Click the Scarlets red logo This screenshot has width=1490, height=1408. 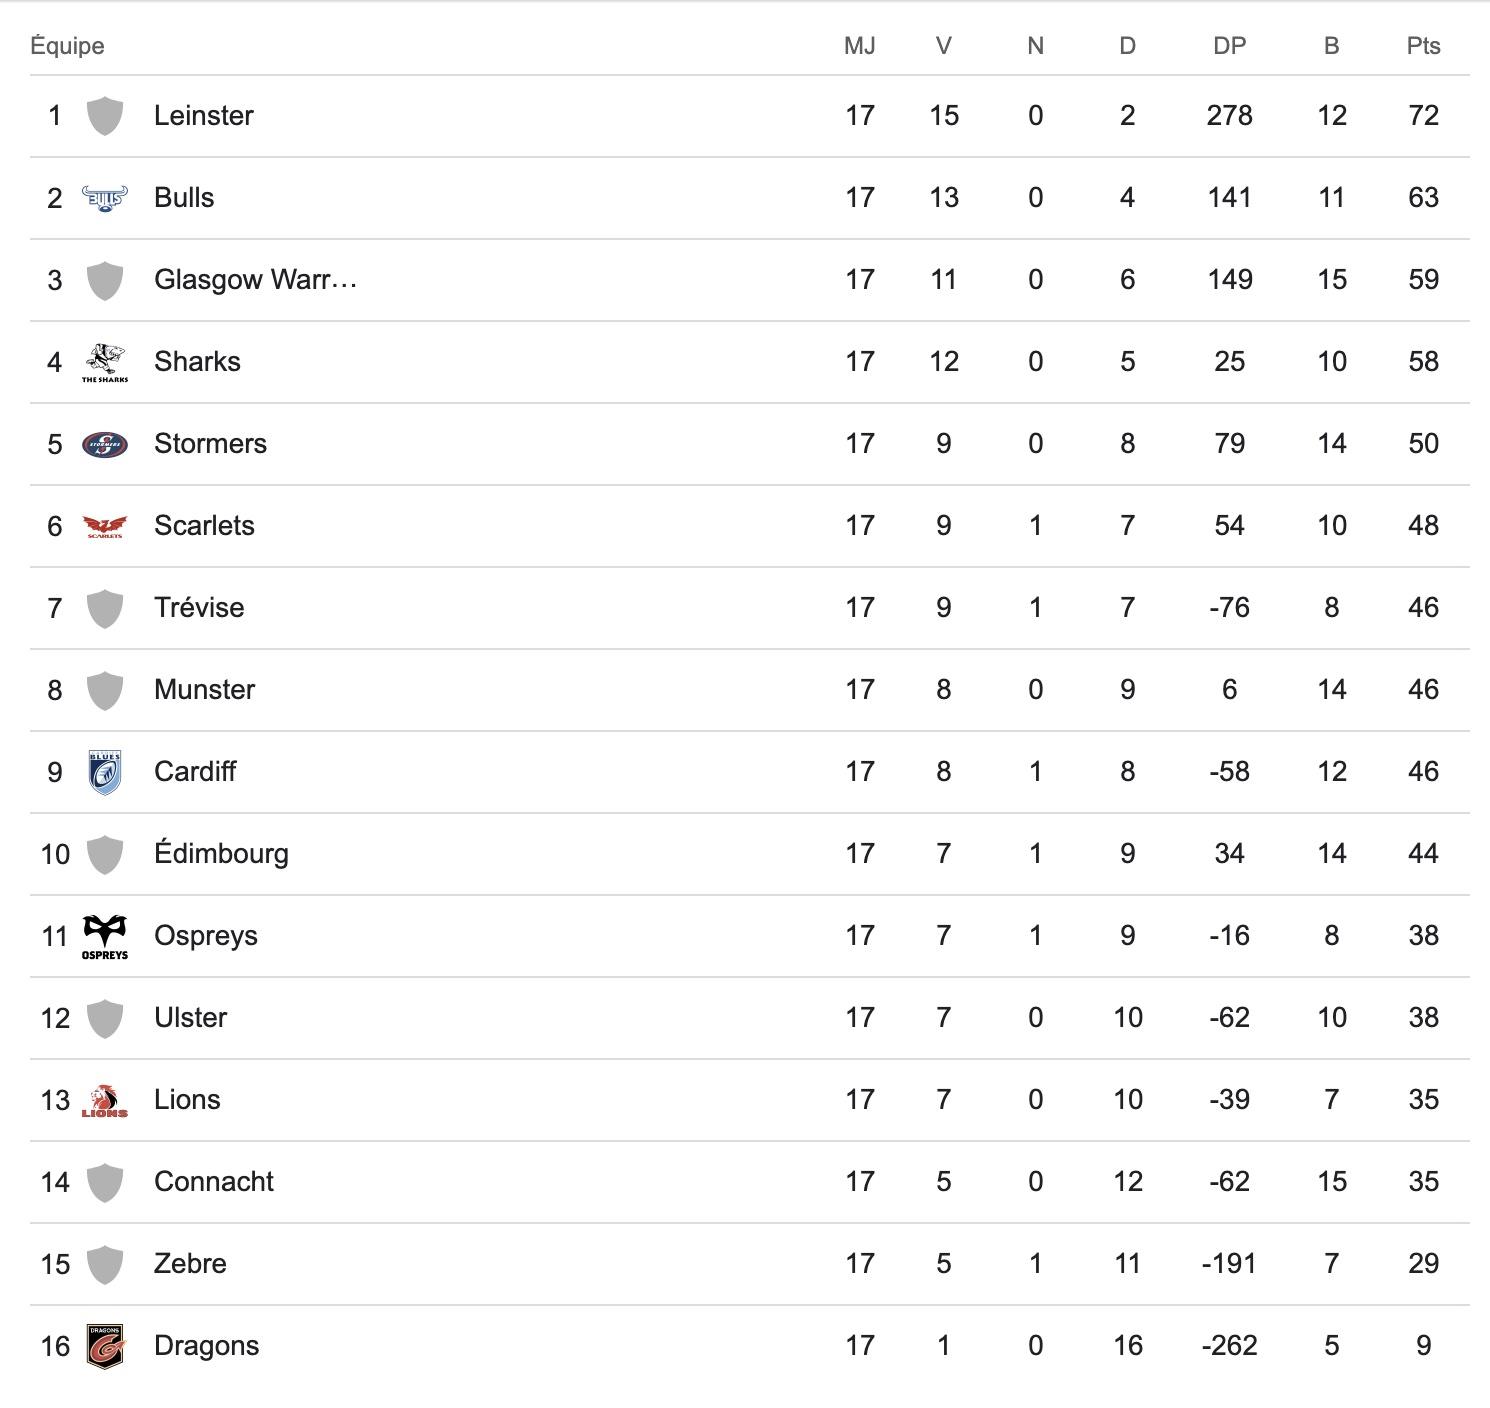(105, 526)
